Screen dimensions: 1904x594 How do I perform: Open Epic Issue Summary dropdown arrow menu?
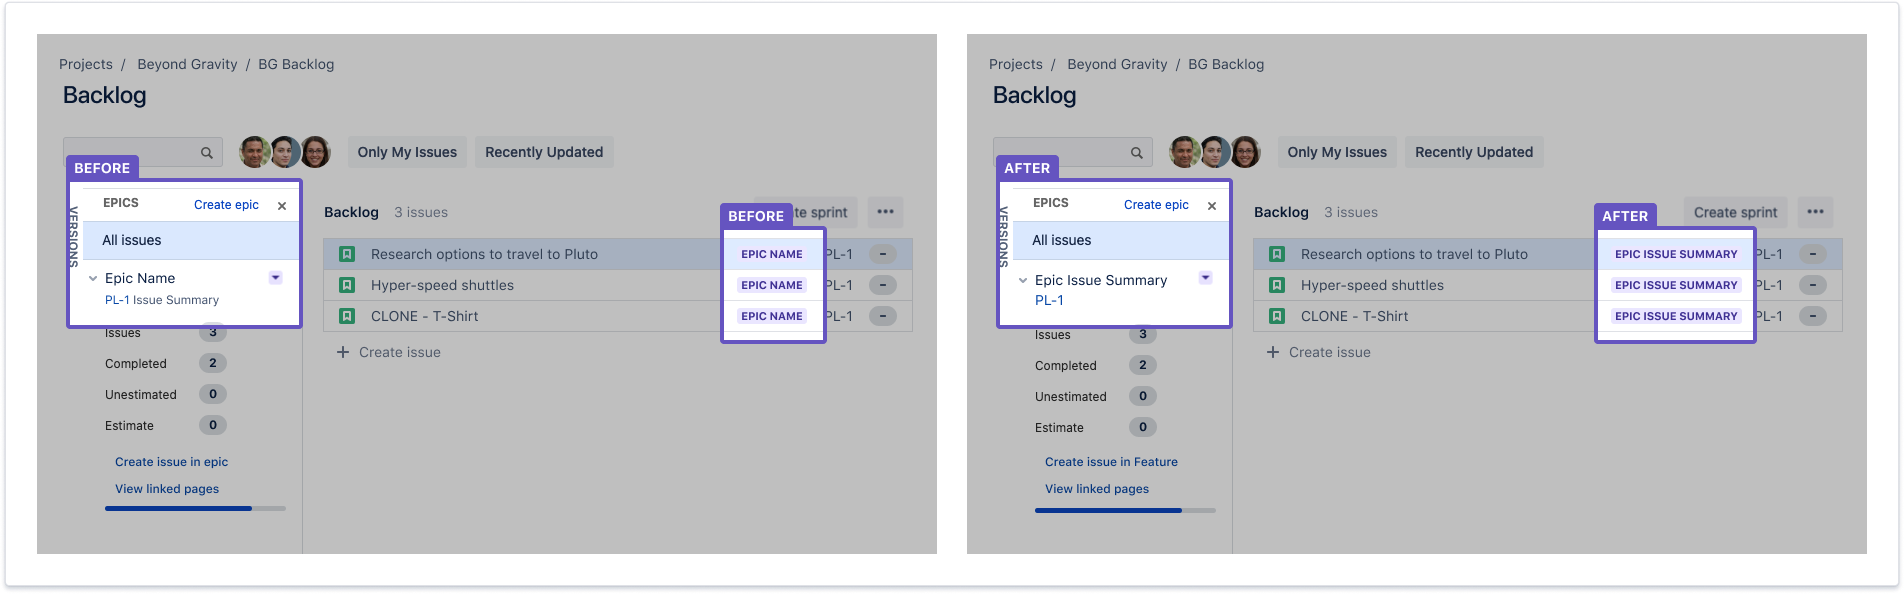1206,278
